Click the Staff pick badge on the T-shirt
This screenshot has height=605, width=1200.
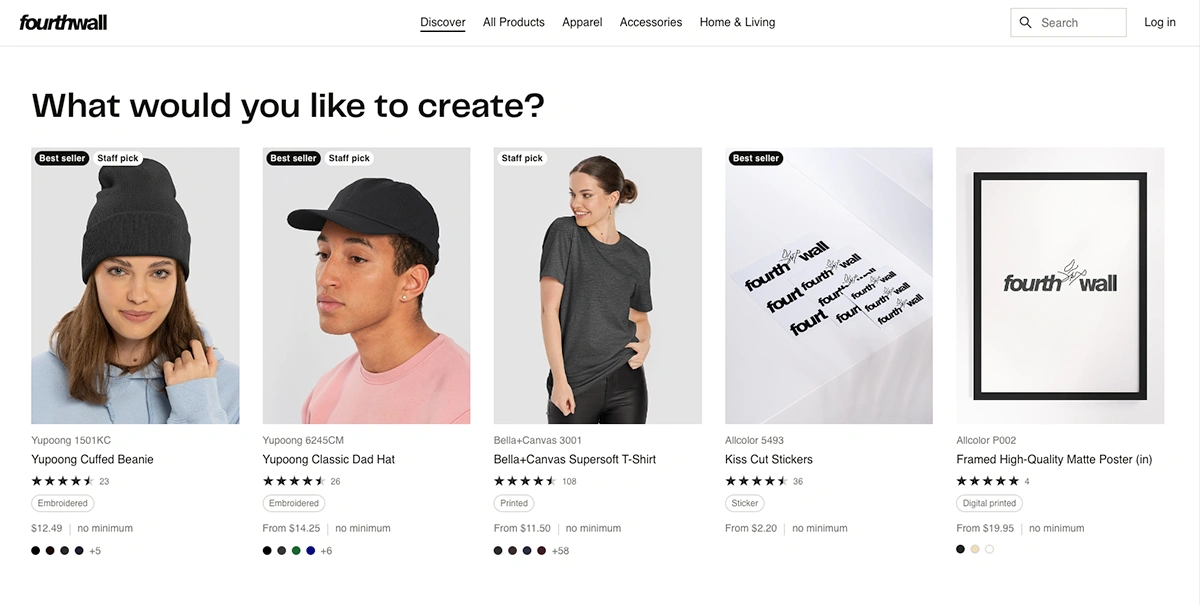[x=522, y=158]
